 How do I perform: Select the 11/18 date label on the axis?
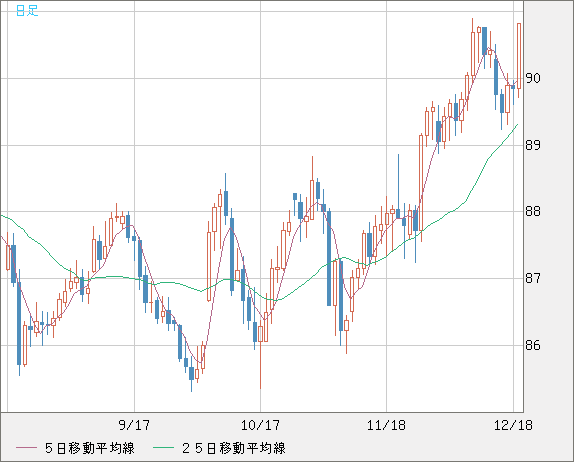point(386,425)
